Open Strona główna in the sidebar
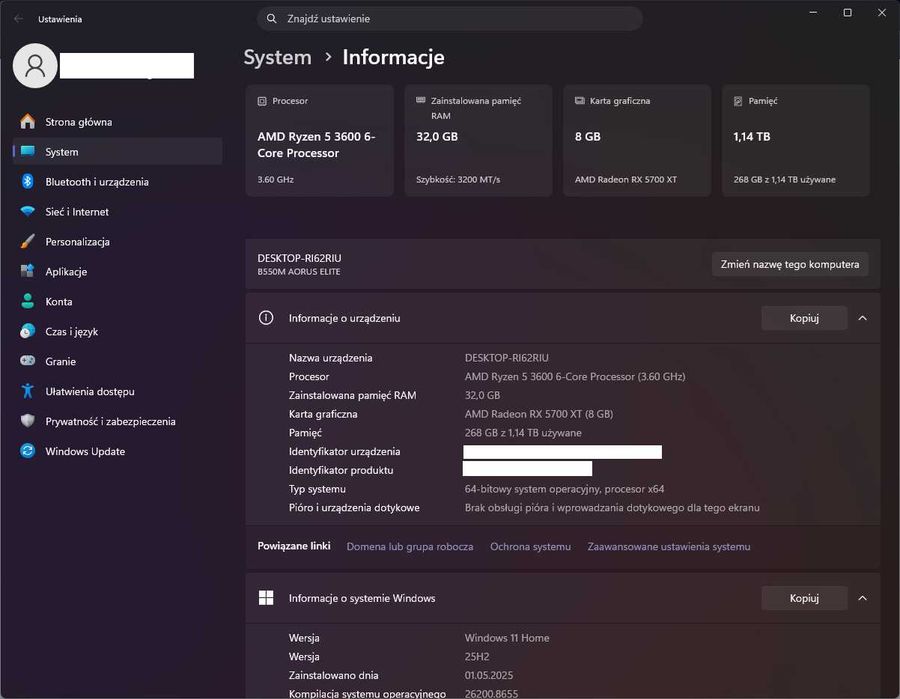The height and width of the screenshot is (699, 900). [117, 122]
